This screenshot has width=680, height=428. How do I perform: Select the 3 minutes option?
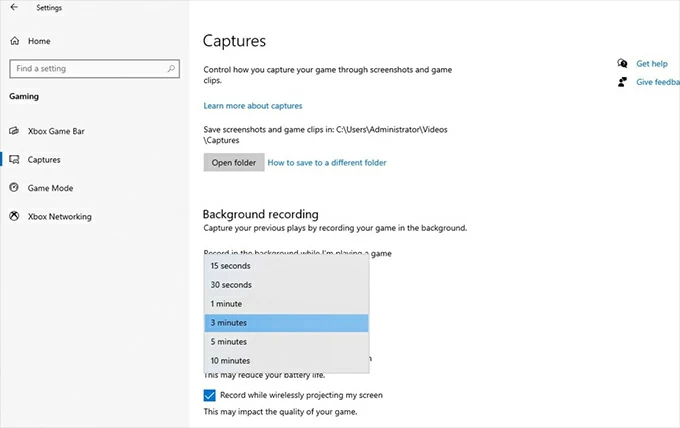(287, 323)
